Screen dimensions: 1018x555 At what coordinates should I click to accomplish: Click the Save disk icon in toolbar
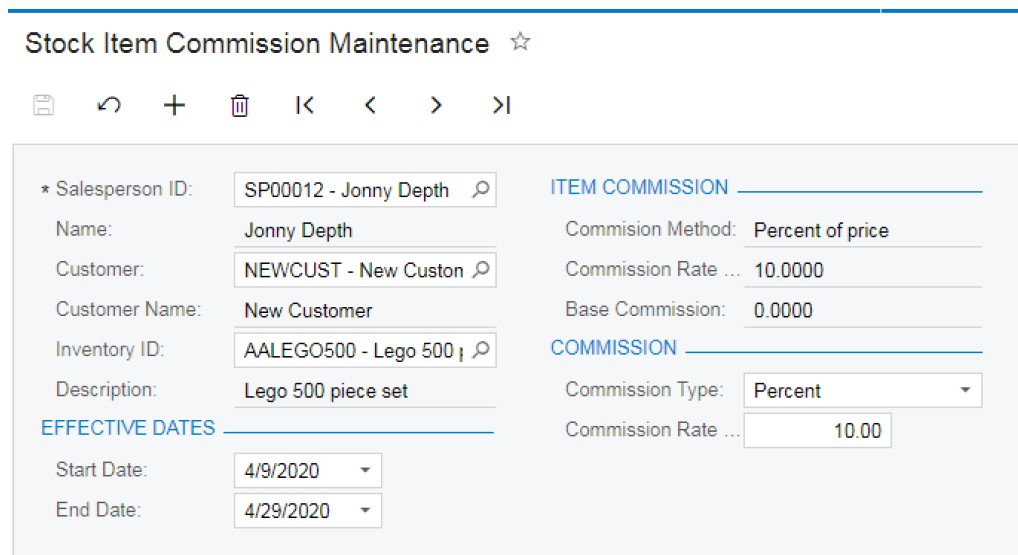[x=43, y=105]
